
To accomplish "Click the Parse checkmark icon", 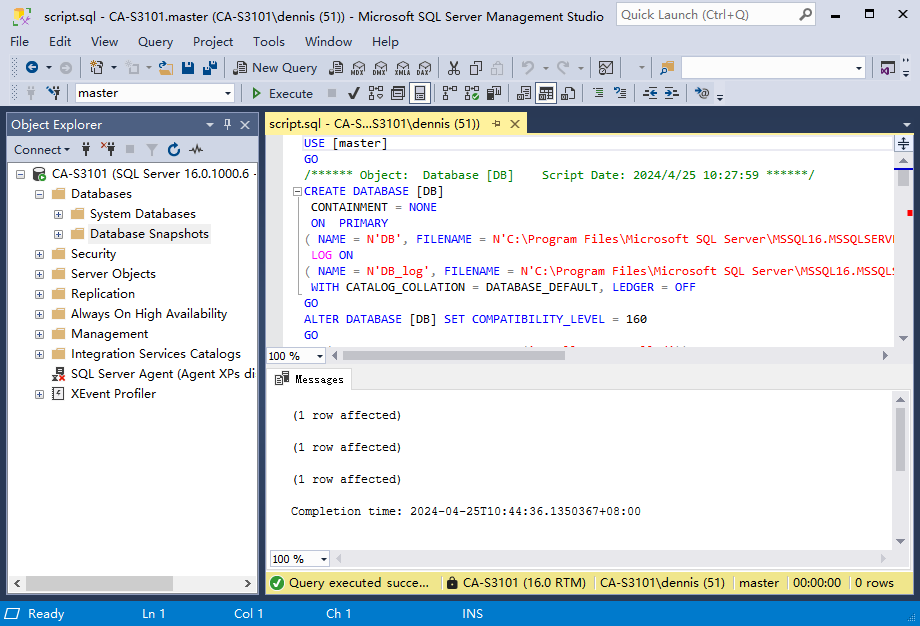I will point(354,93).
